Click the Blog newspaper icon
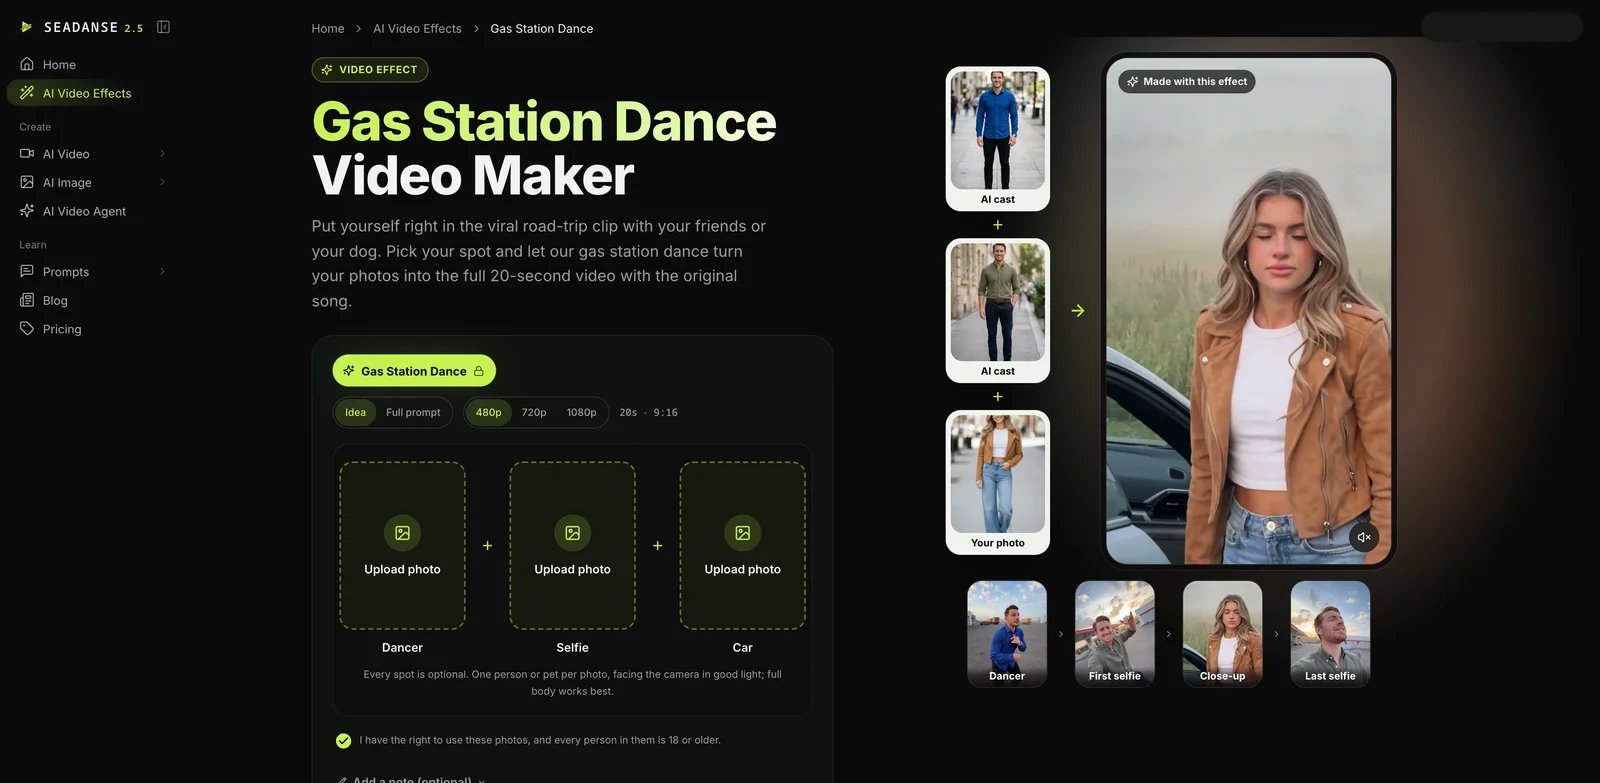 point(27,300)
